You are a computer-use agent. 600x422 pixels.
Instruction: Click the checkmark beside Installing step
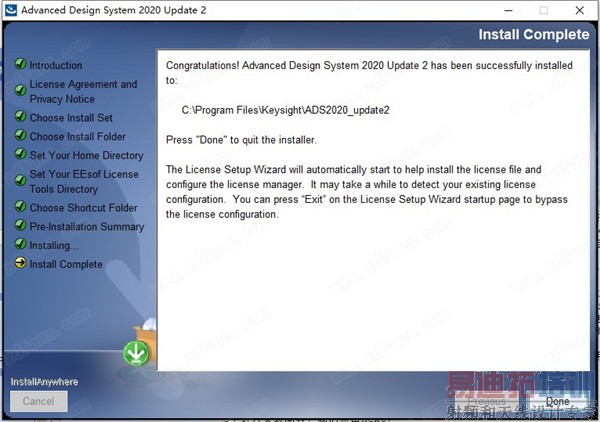coord(20,244)
